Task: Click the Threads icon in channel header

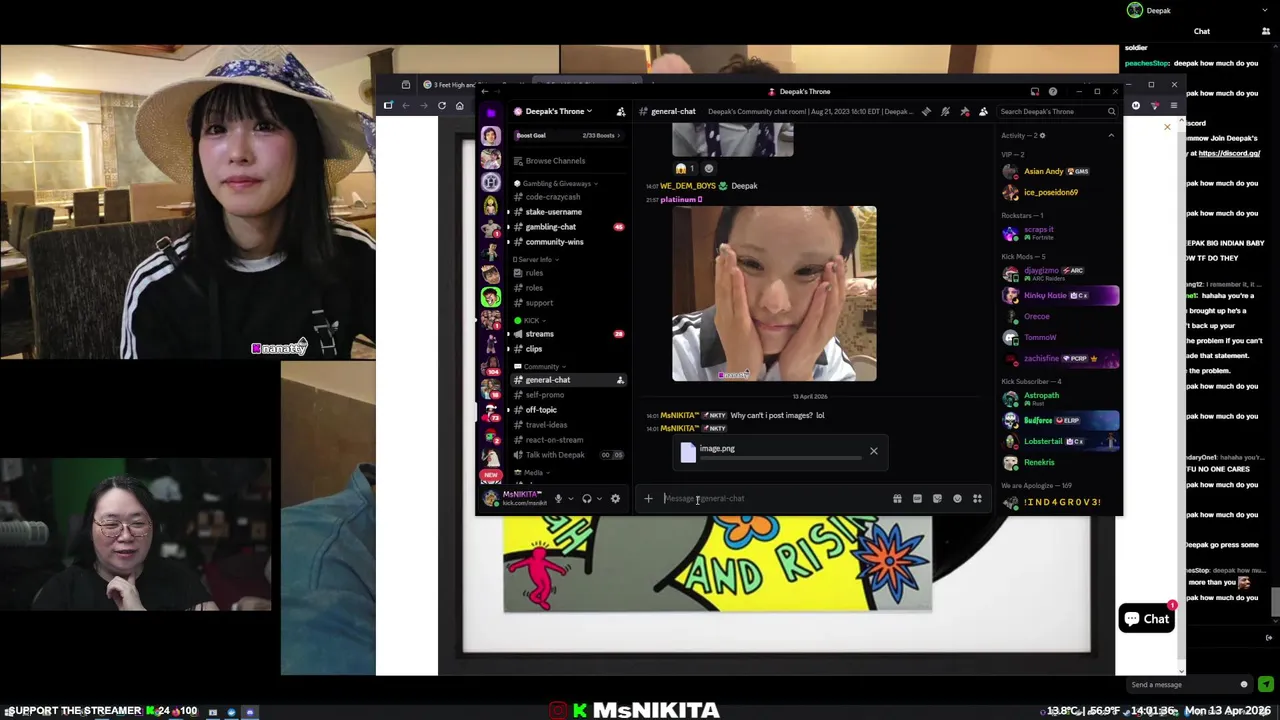Action: point(926,111)
